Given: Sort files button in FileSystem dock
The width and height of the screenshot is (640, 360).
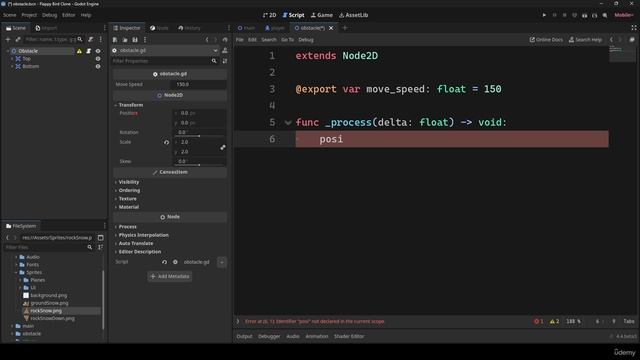Looking at the screenshot, I should pyautogui.click(x=100, y=247).
